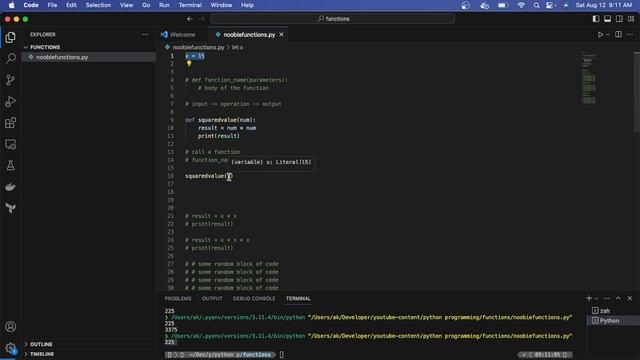The height and width of the screenshot is (360, 640).
Task: Split the editor right
Action: 618,35
